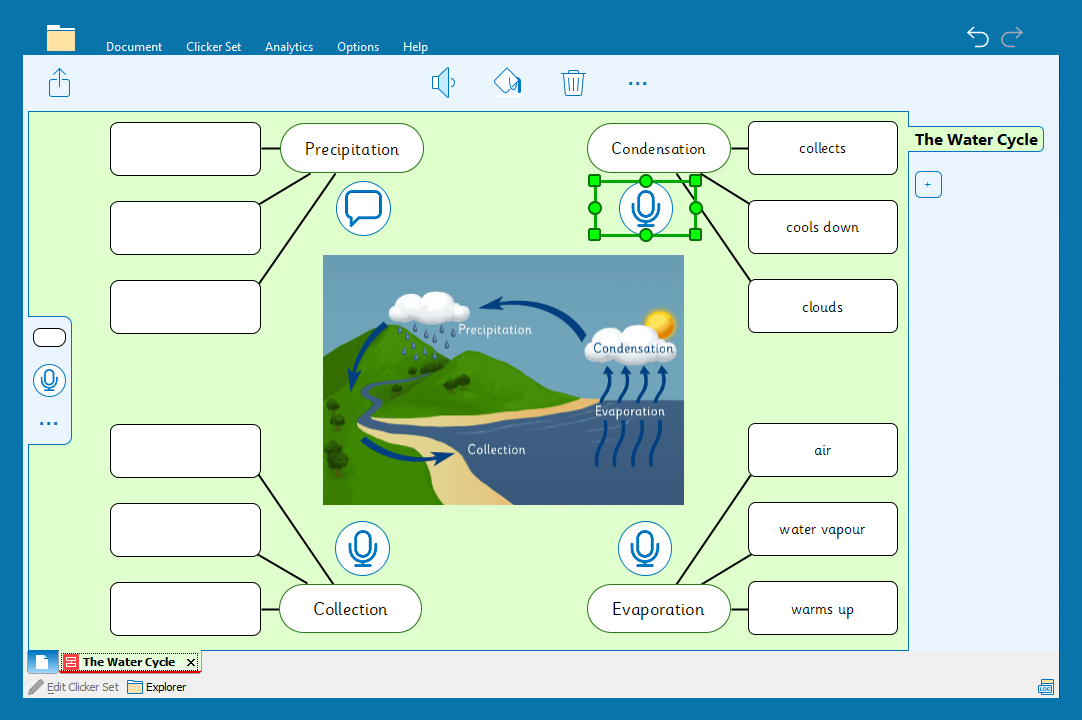Close The Water Cycle tab

(191, 662)
